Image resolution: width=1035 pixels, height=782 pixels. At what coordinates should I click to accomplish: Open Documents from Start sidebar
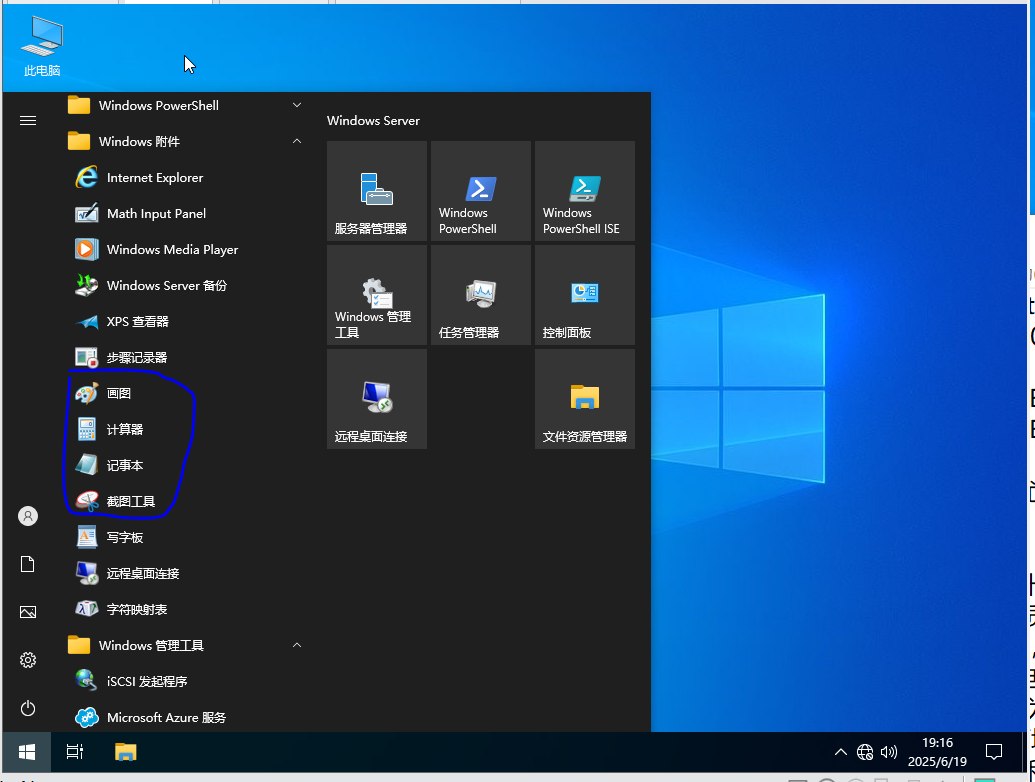(28, 564)
